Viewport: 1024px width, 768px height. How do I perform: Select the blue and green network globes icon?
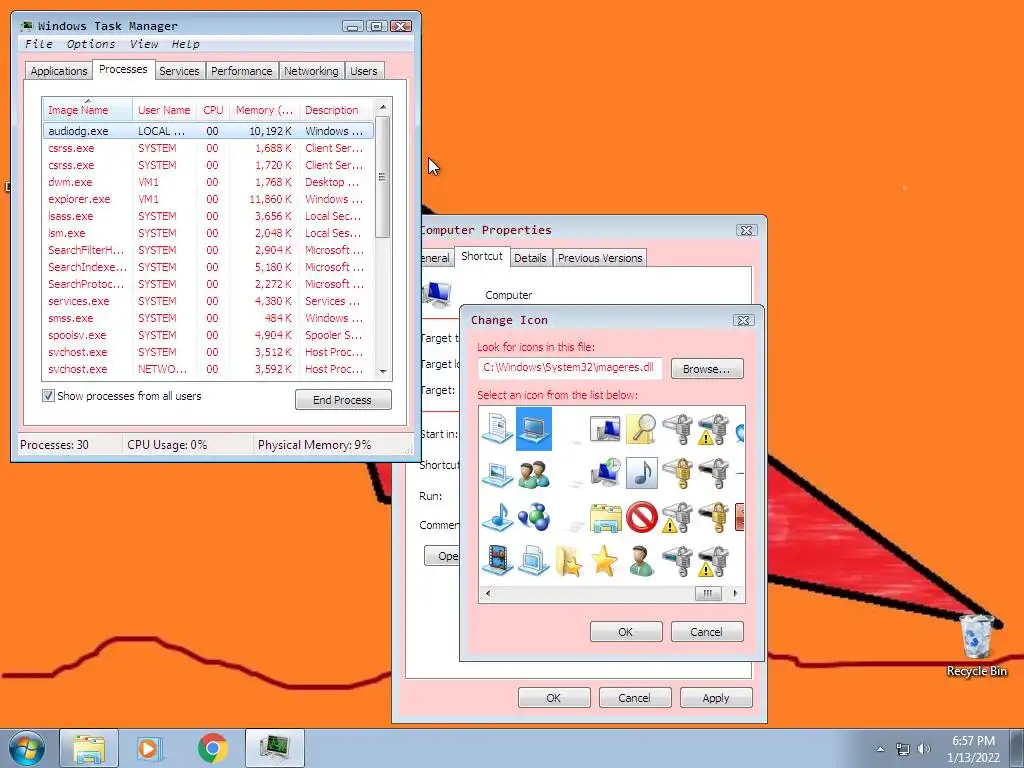point(534,517)
